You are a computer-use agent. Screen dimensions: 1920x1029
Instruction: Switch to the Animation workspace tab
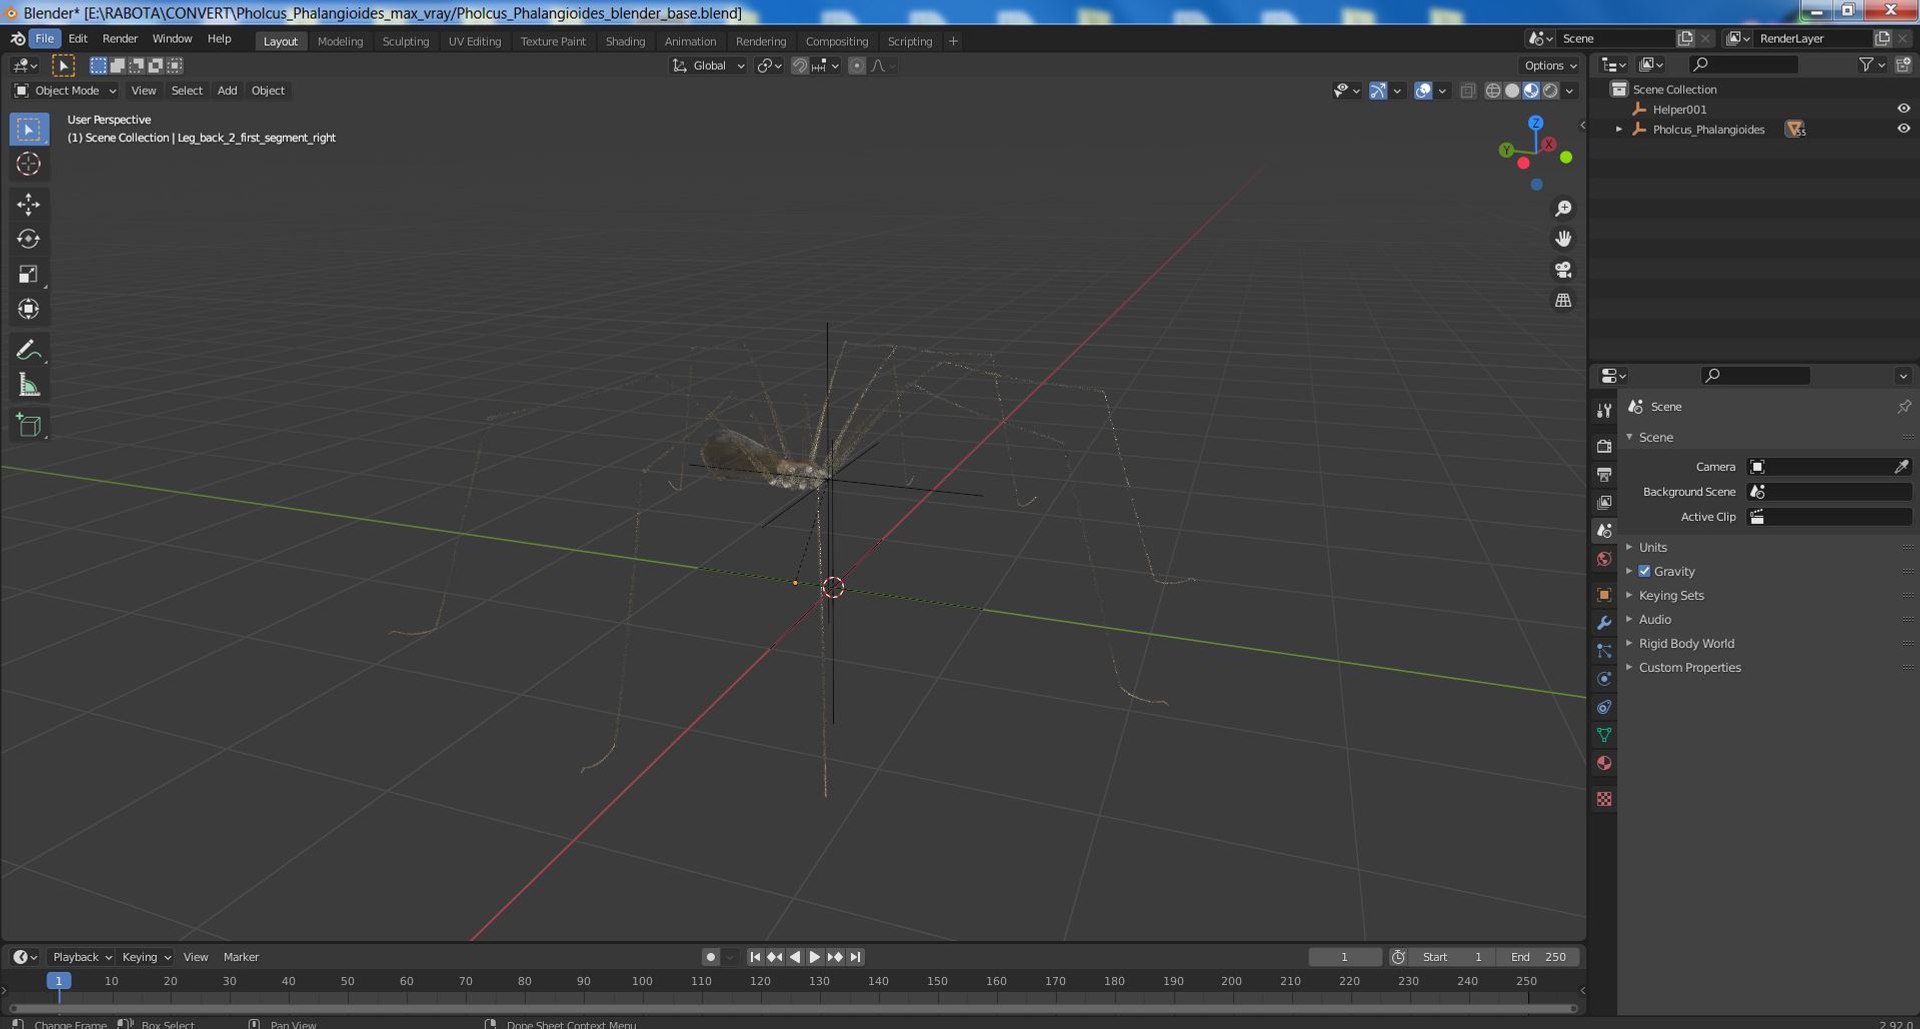coord(690,41)
